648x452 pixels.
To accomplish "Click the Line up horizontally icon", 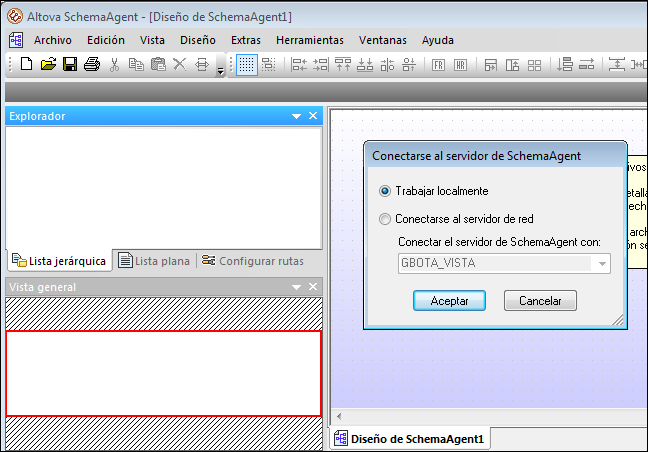I will [x=586, y=64].
